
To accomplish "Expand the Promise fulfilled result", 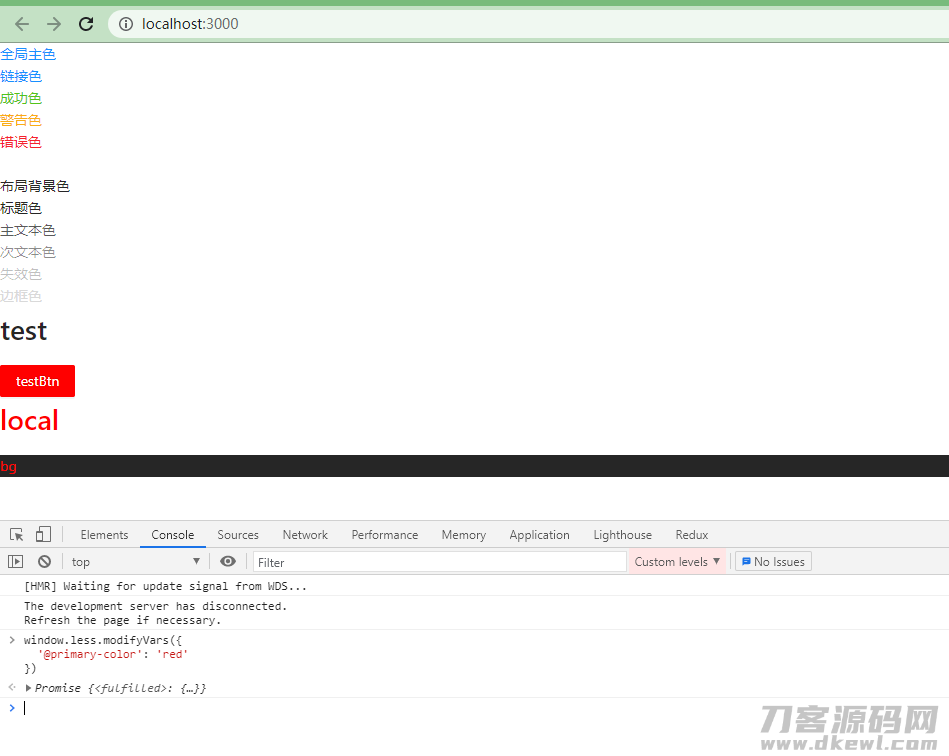I will click(x=28, y=688).
